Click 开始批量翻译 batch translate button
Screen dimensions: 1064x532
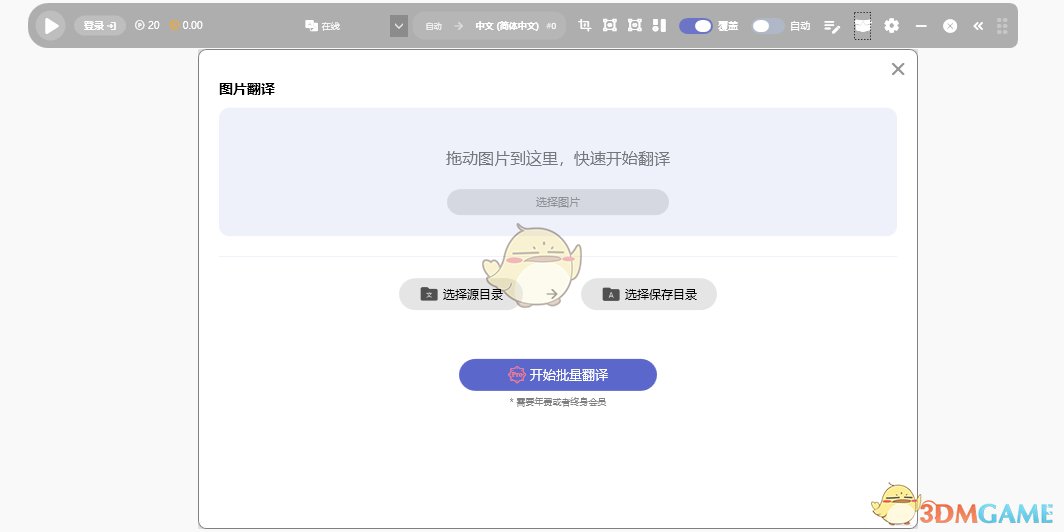coord(558,375)
